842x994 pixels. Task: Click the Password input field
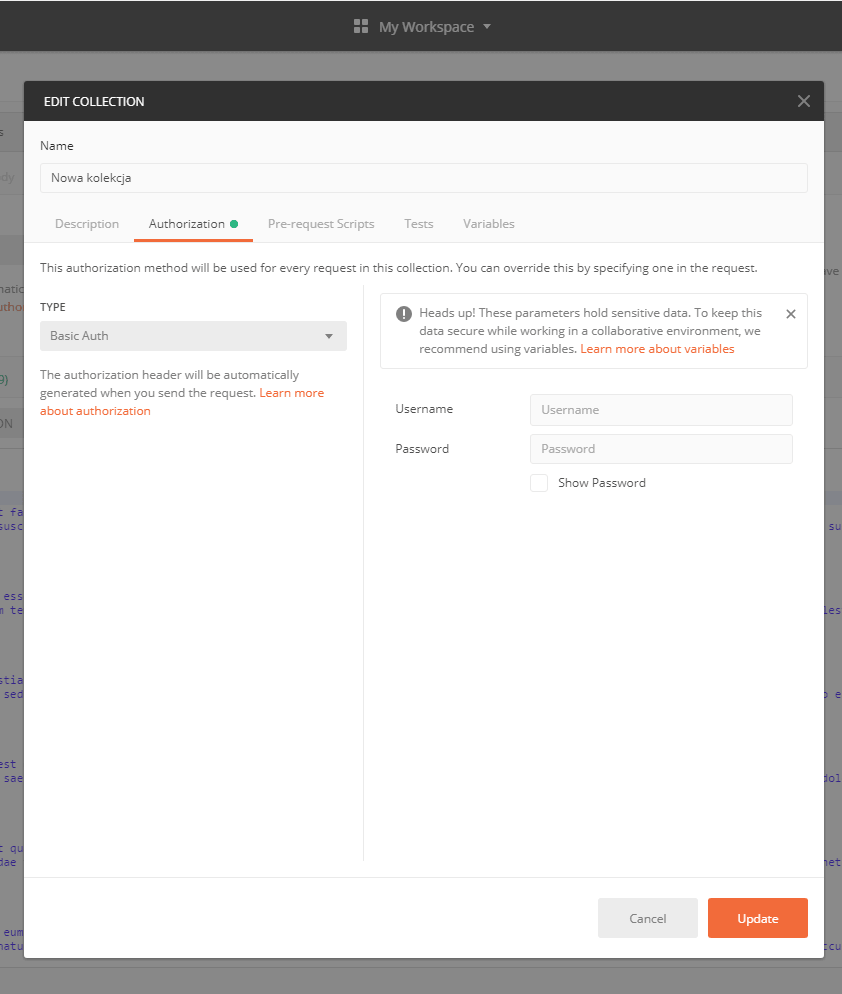point(660,448)
